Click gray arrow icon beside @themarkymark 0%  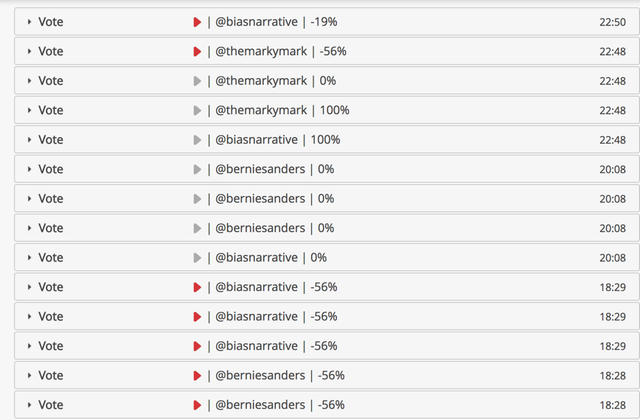point(198,81)
